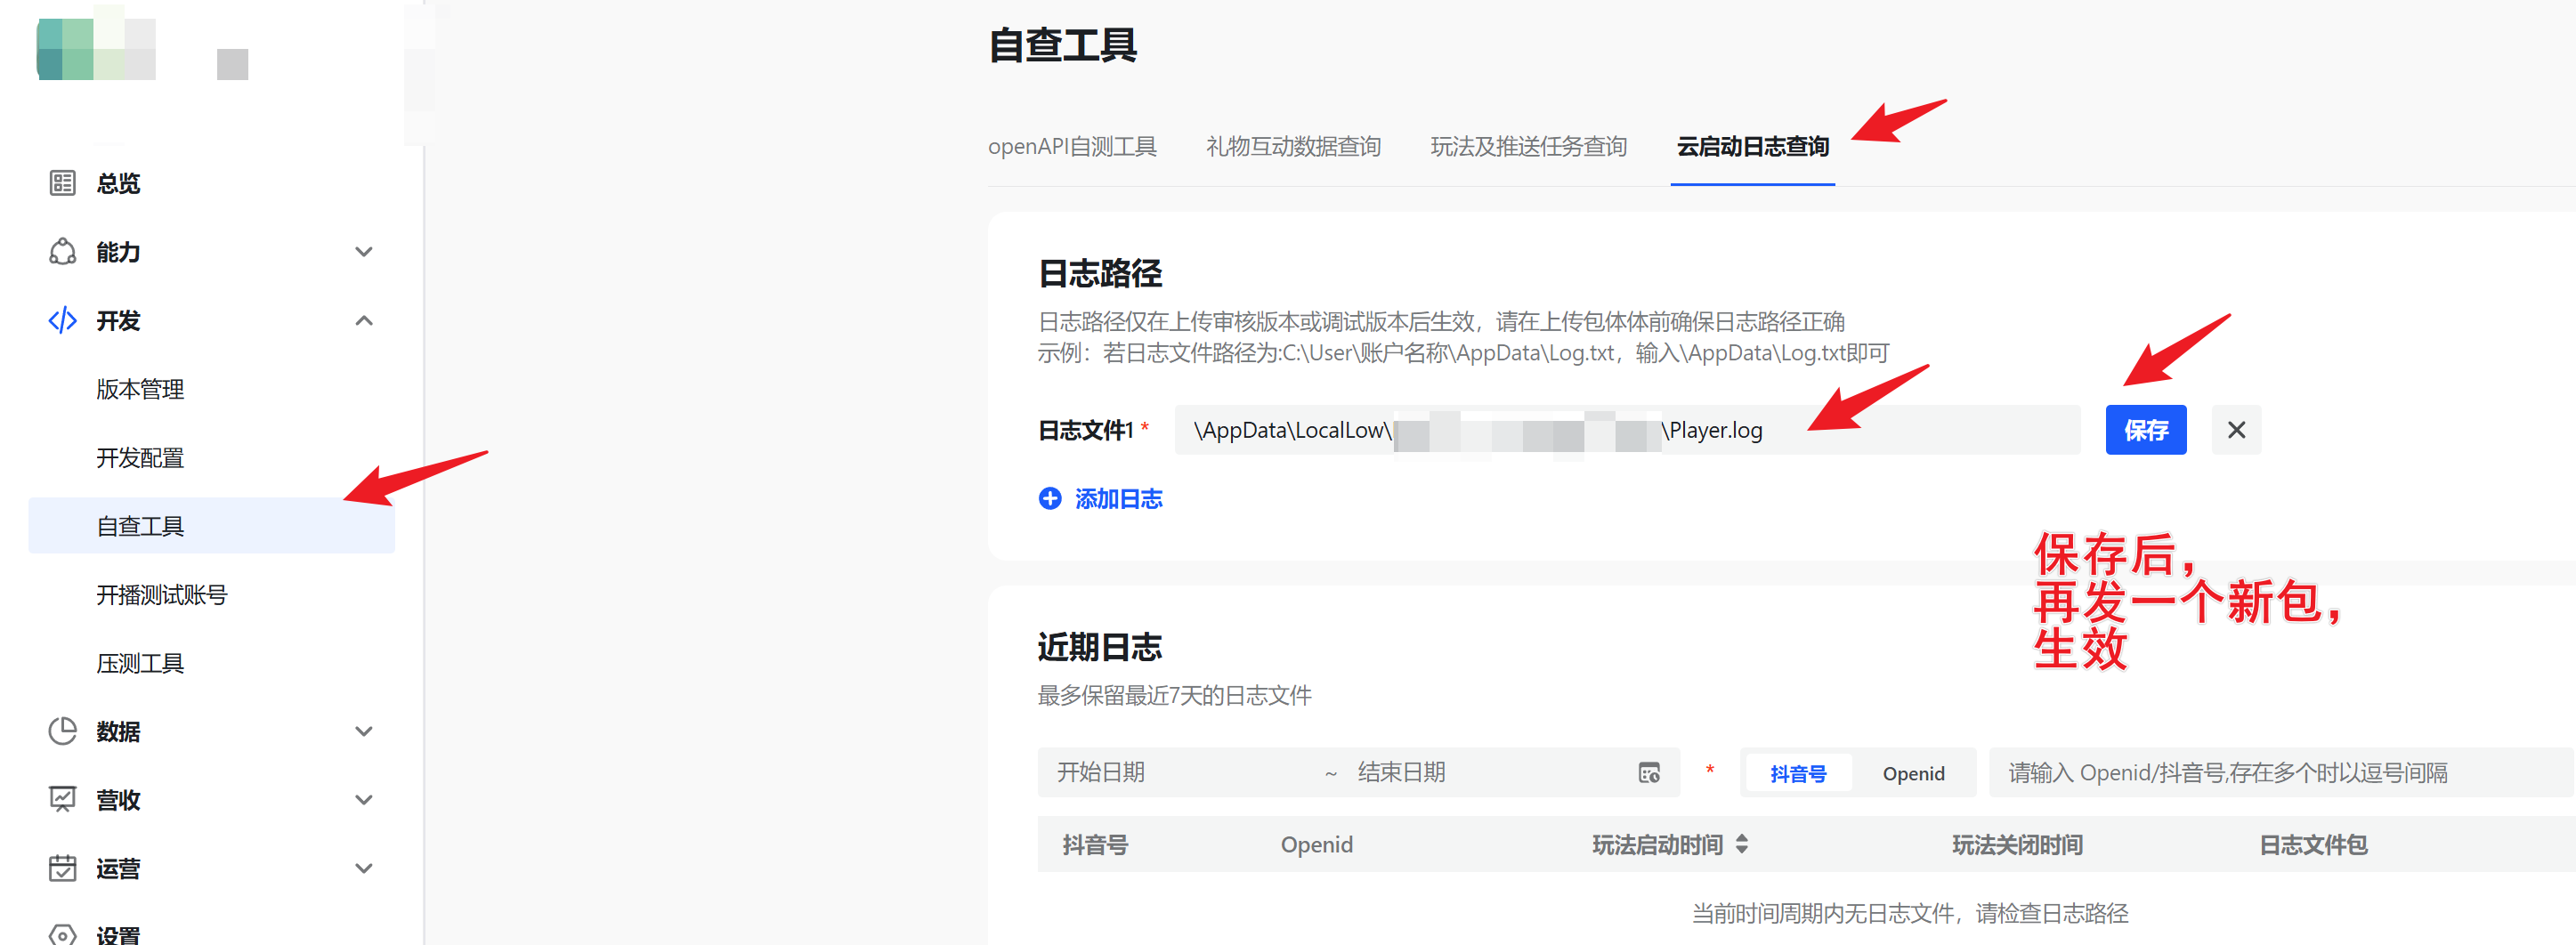
Task: Click the 运营 calendar icon in sidebar
Action: click(62, 868)
